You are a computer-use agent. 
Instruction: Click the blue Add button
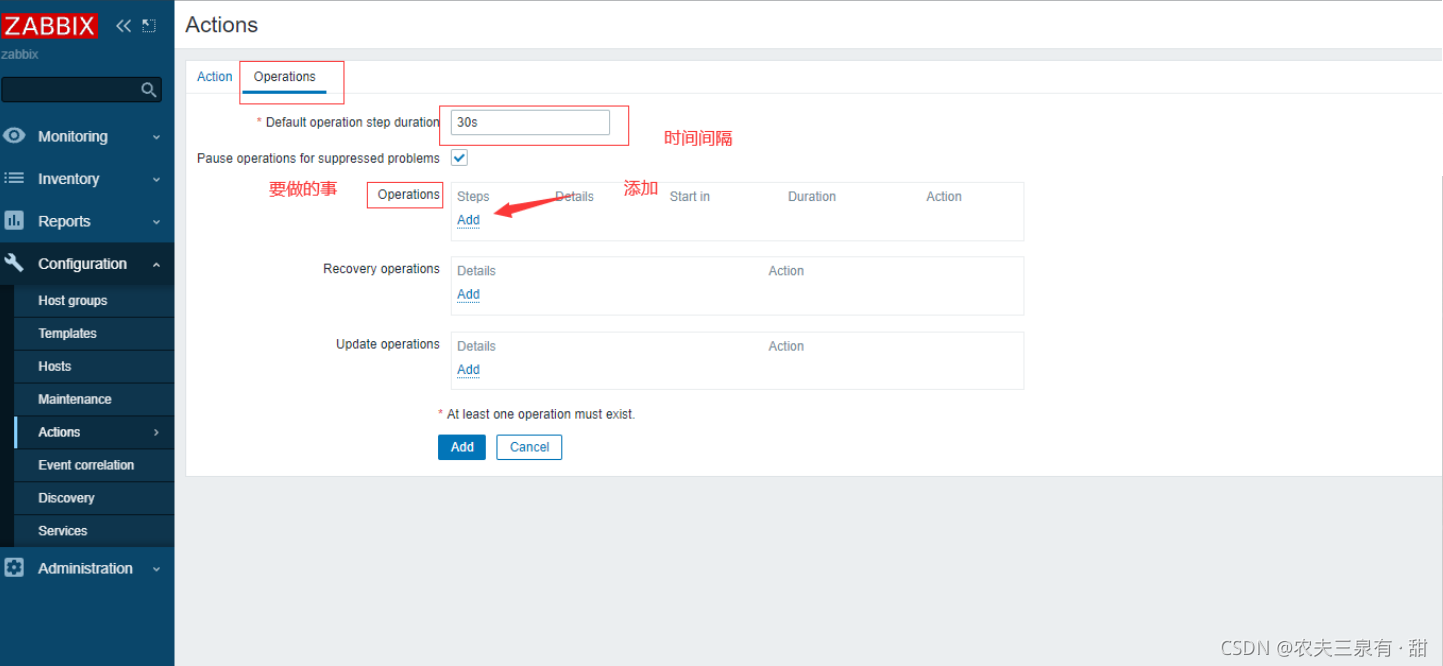[462, 447]
